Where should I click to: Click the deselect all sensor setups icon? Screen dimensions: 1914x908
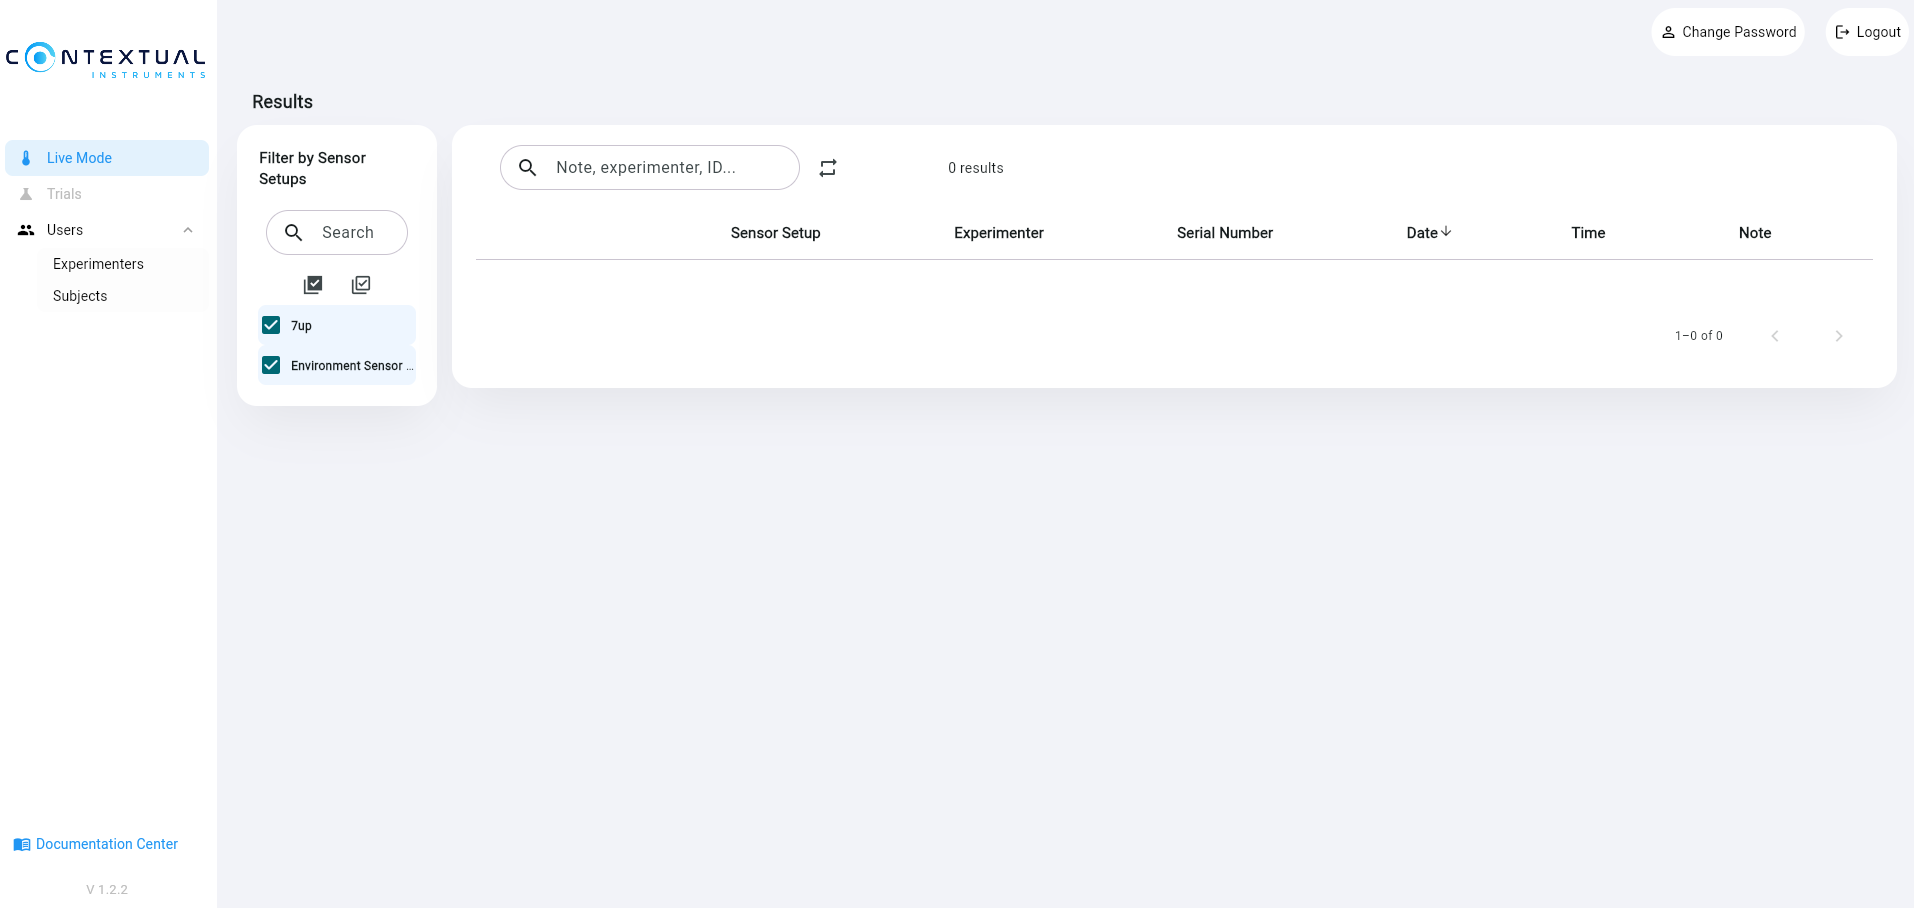click(x=361, y=285)
